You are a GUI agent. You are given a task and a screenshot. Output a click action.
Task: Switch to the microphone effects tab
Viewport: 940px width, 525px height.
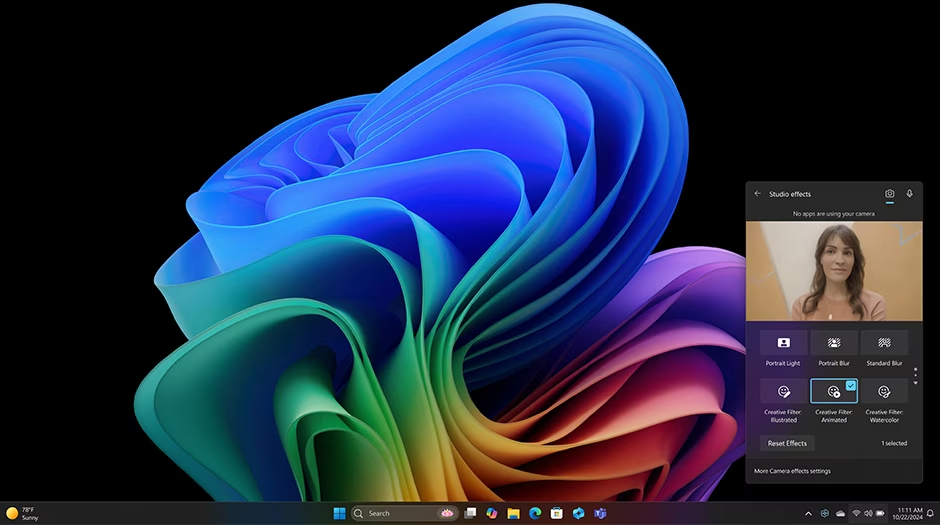pos(909,194)
